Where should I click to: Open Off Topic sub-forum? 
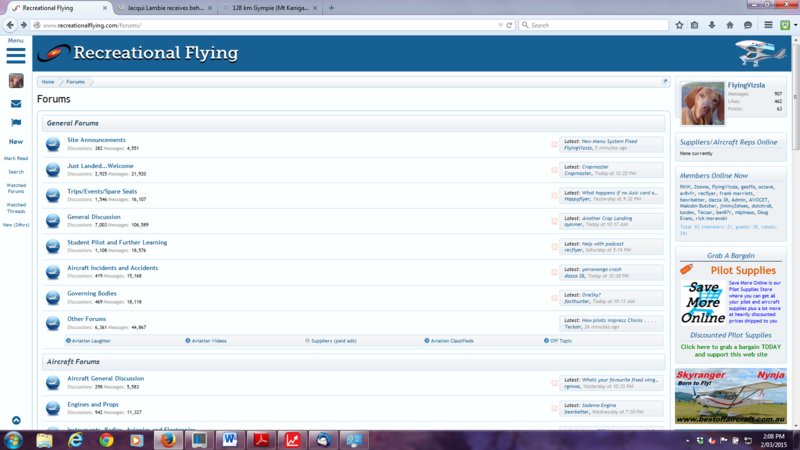[x=561, y=341]
